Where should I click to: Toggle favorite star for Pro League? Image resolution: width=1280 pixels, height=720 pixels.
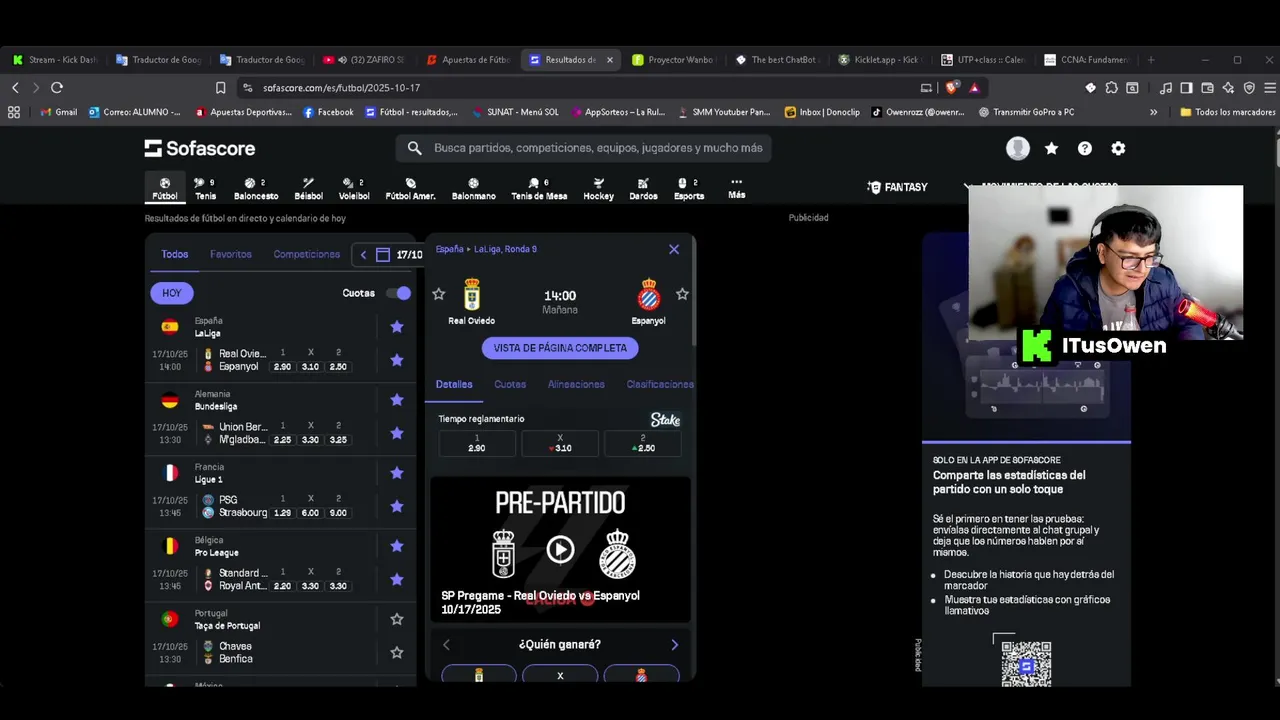397,546
